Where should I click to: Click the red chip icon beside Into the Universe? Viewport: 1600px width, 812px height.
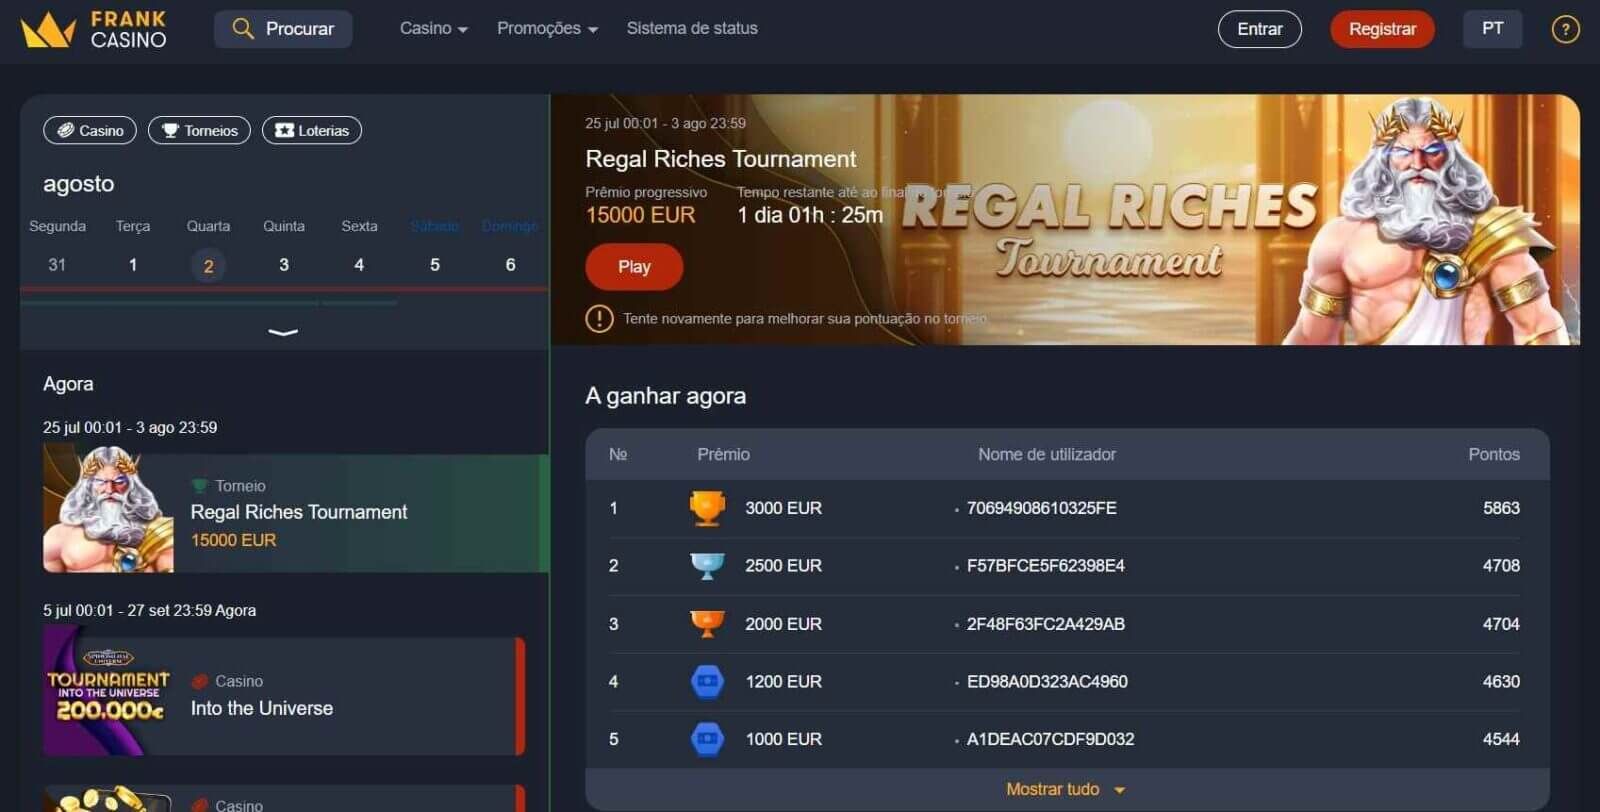point(199,681)
